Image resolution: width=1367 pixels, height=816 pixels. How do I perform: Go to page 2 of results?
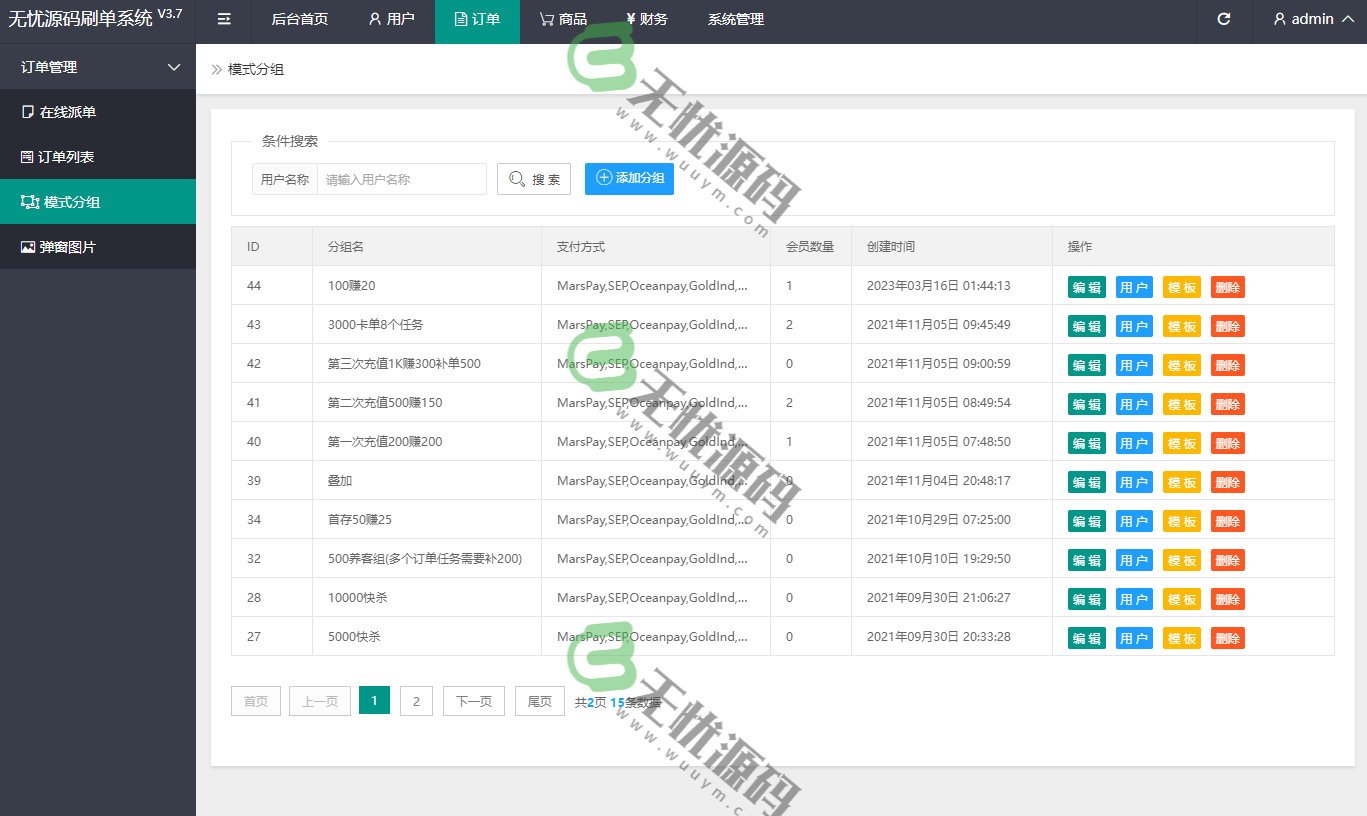(x=416, y=700)
